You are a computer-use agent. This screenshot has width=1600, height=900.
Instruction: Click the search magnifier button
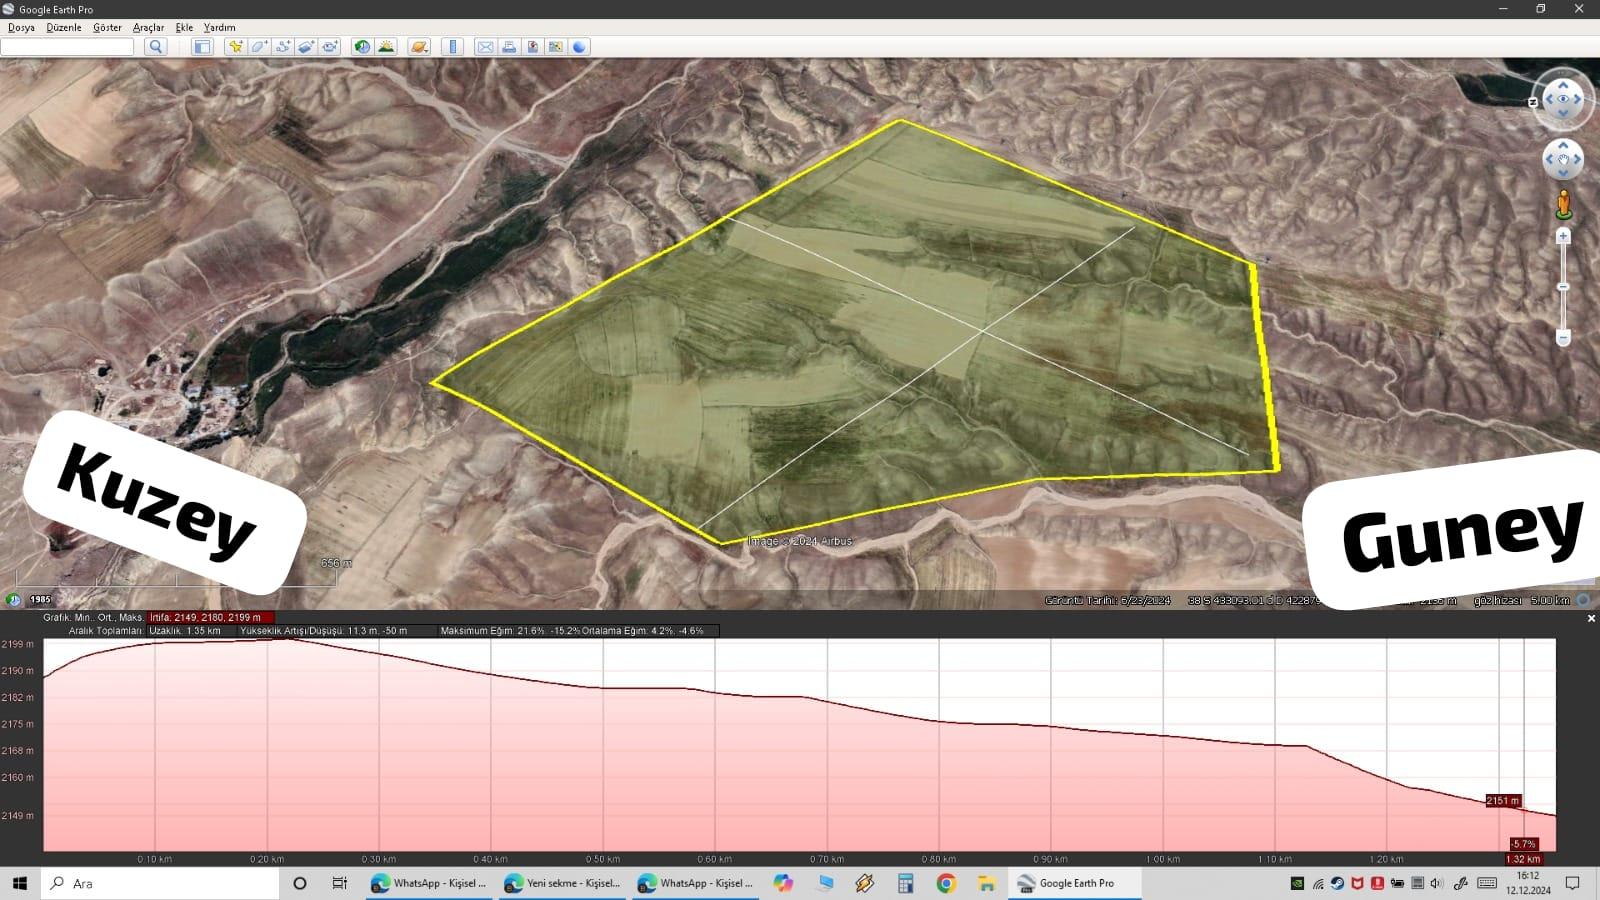pos(155,47)
